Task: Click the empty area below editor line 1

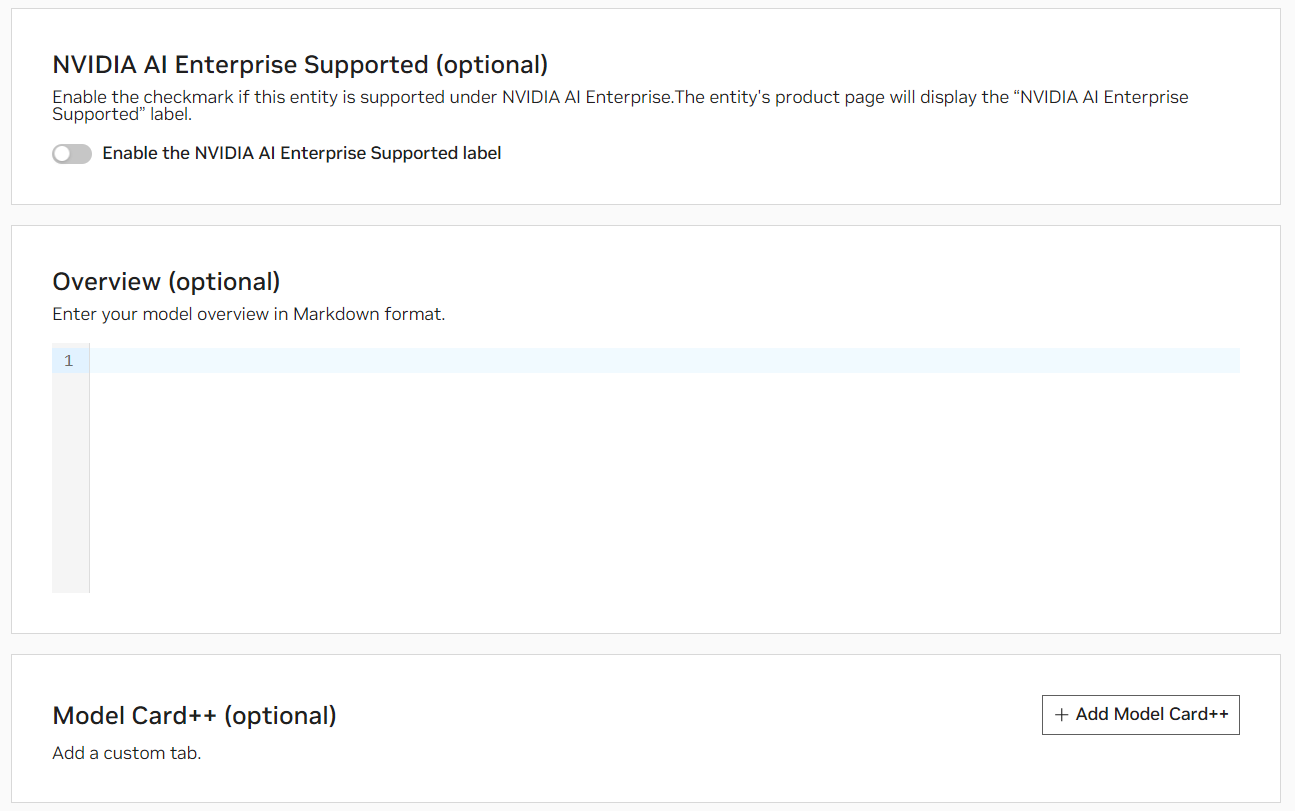Action: (660, 480)
